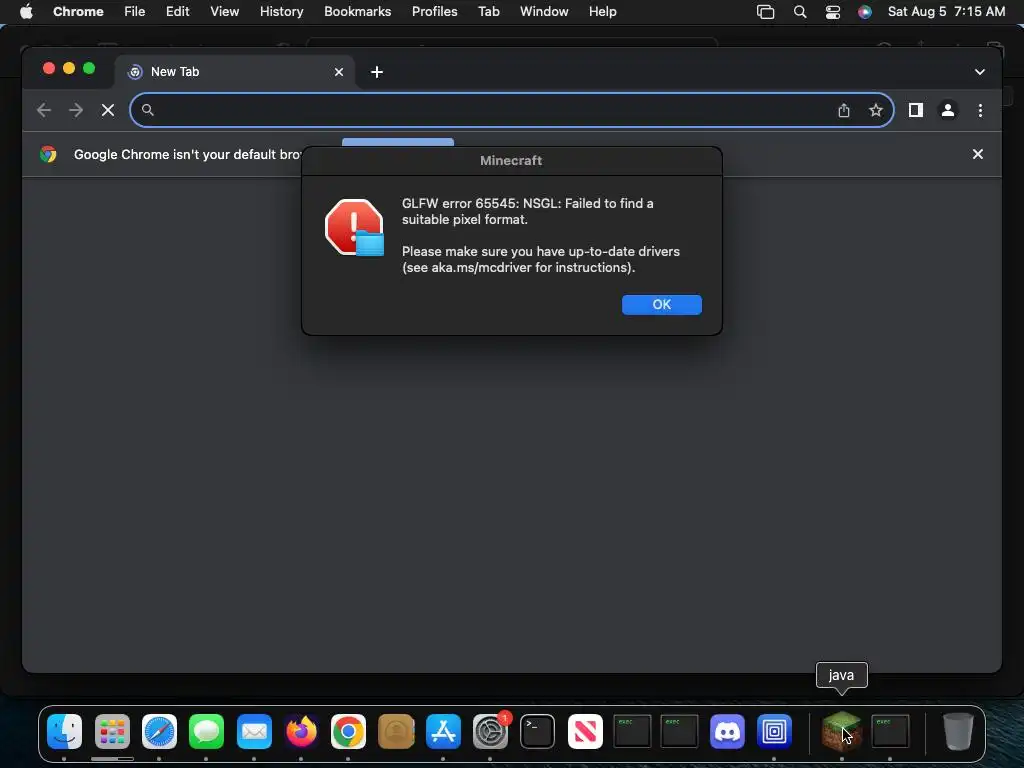
Task: Open the Tab menu
Action: point(488,12)
